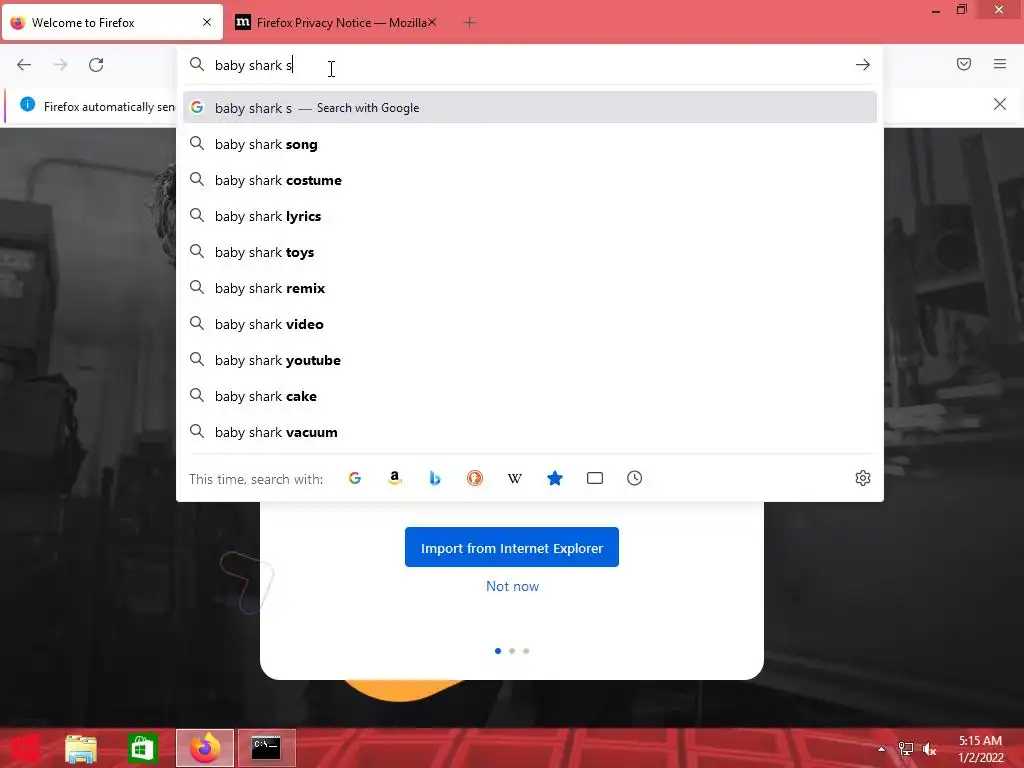Search history using the clock icon
Image resolution: width=1024 pixels, height=768 pixels.
634,478
